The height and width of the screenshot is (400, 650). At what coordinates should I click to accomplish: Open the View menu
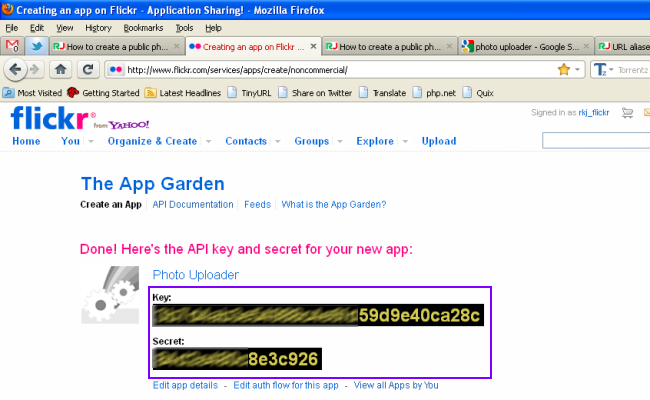pos(65,28)
